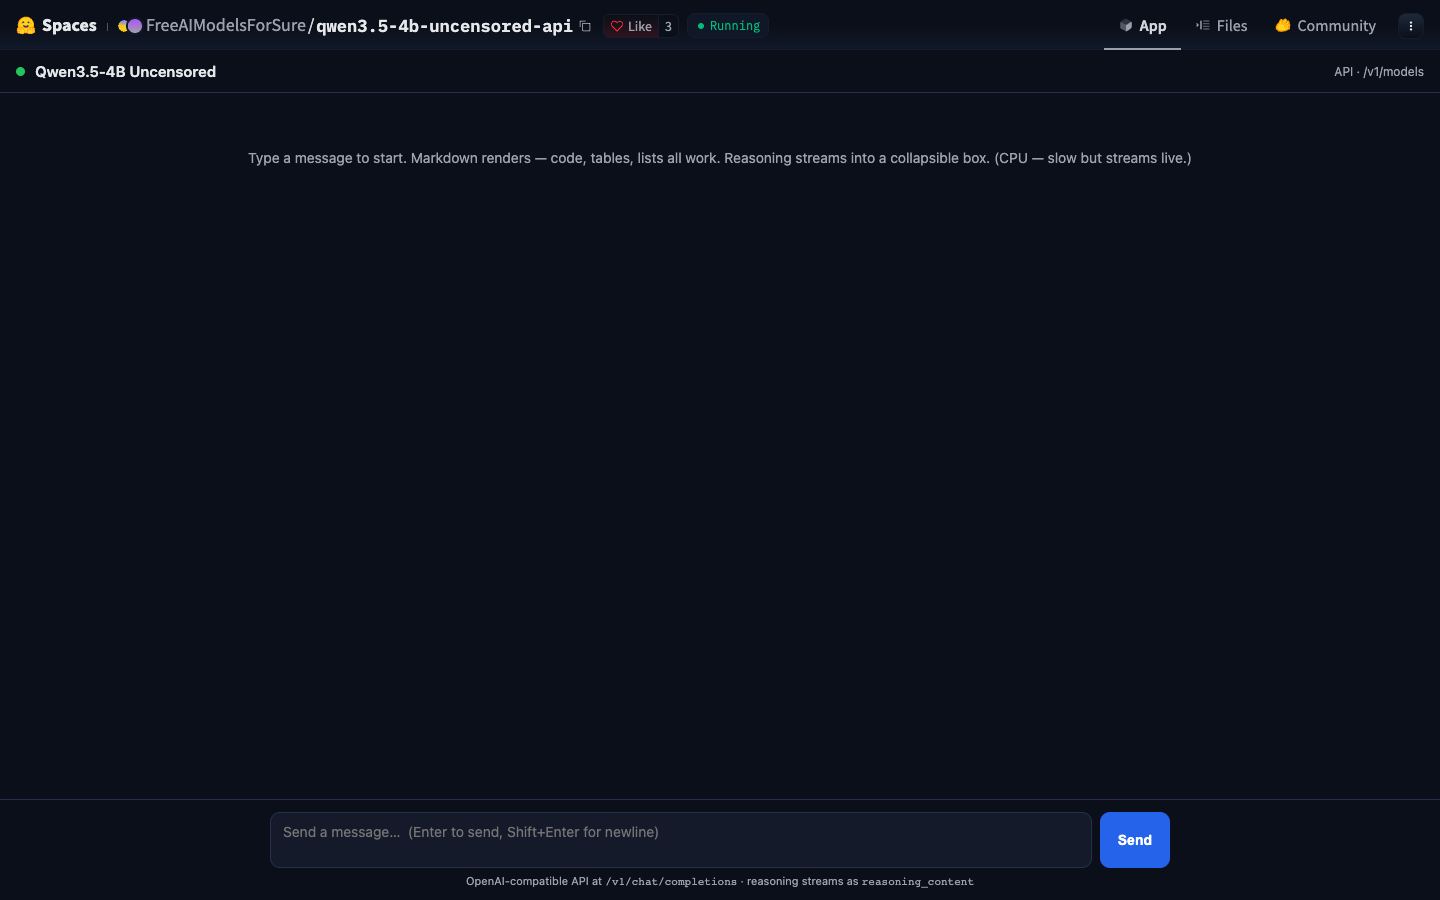This screenshot has width=1440, height=900.
Task: Click the Running status badge
Action: (728, 26)
